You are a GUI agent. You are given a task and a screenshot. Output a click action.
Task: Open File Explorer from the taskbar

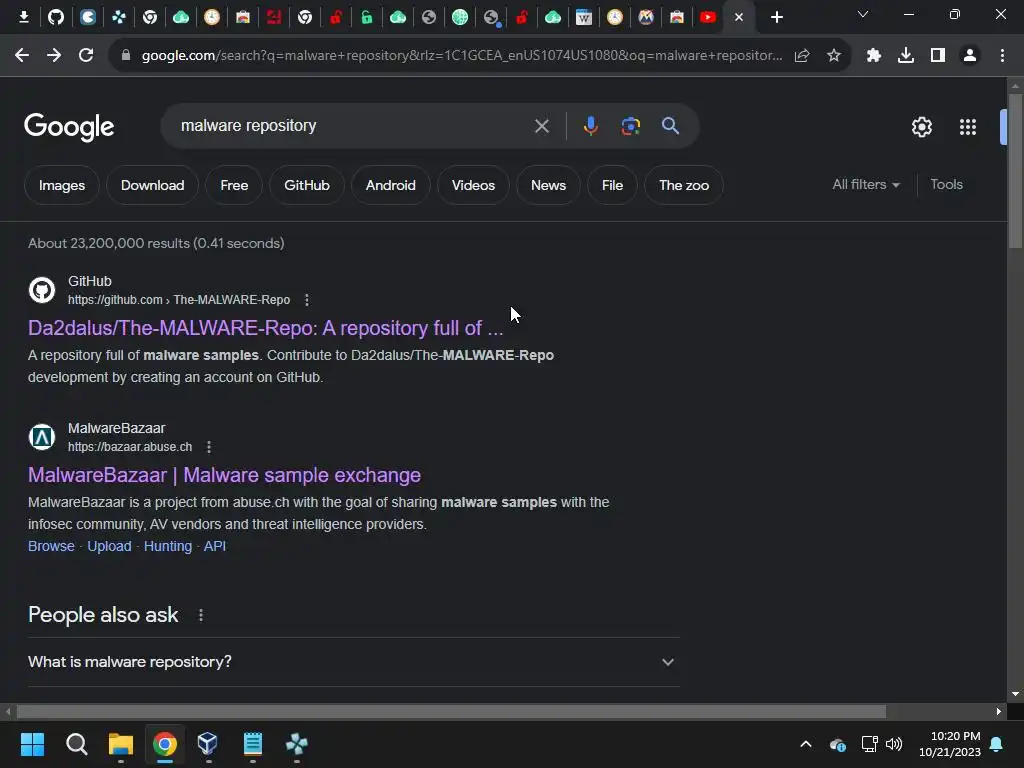pyautogui.click(x=121, y=744)
